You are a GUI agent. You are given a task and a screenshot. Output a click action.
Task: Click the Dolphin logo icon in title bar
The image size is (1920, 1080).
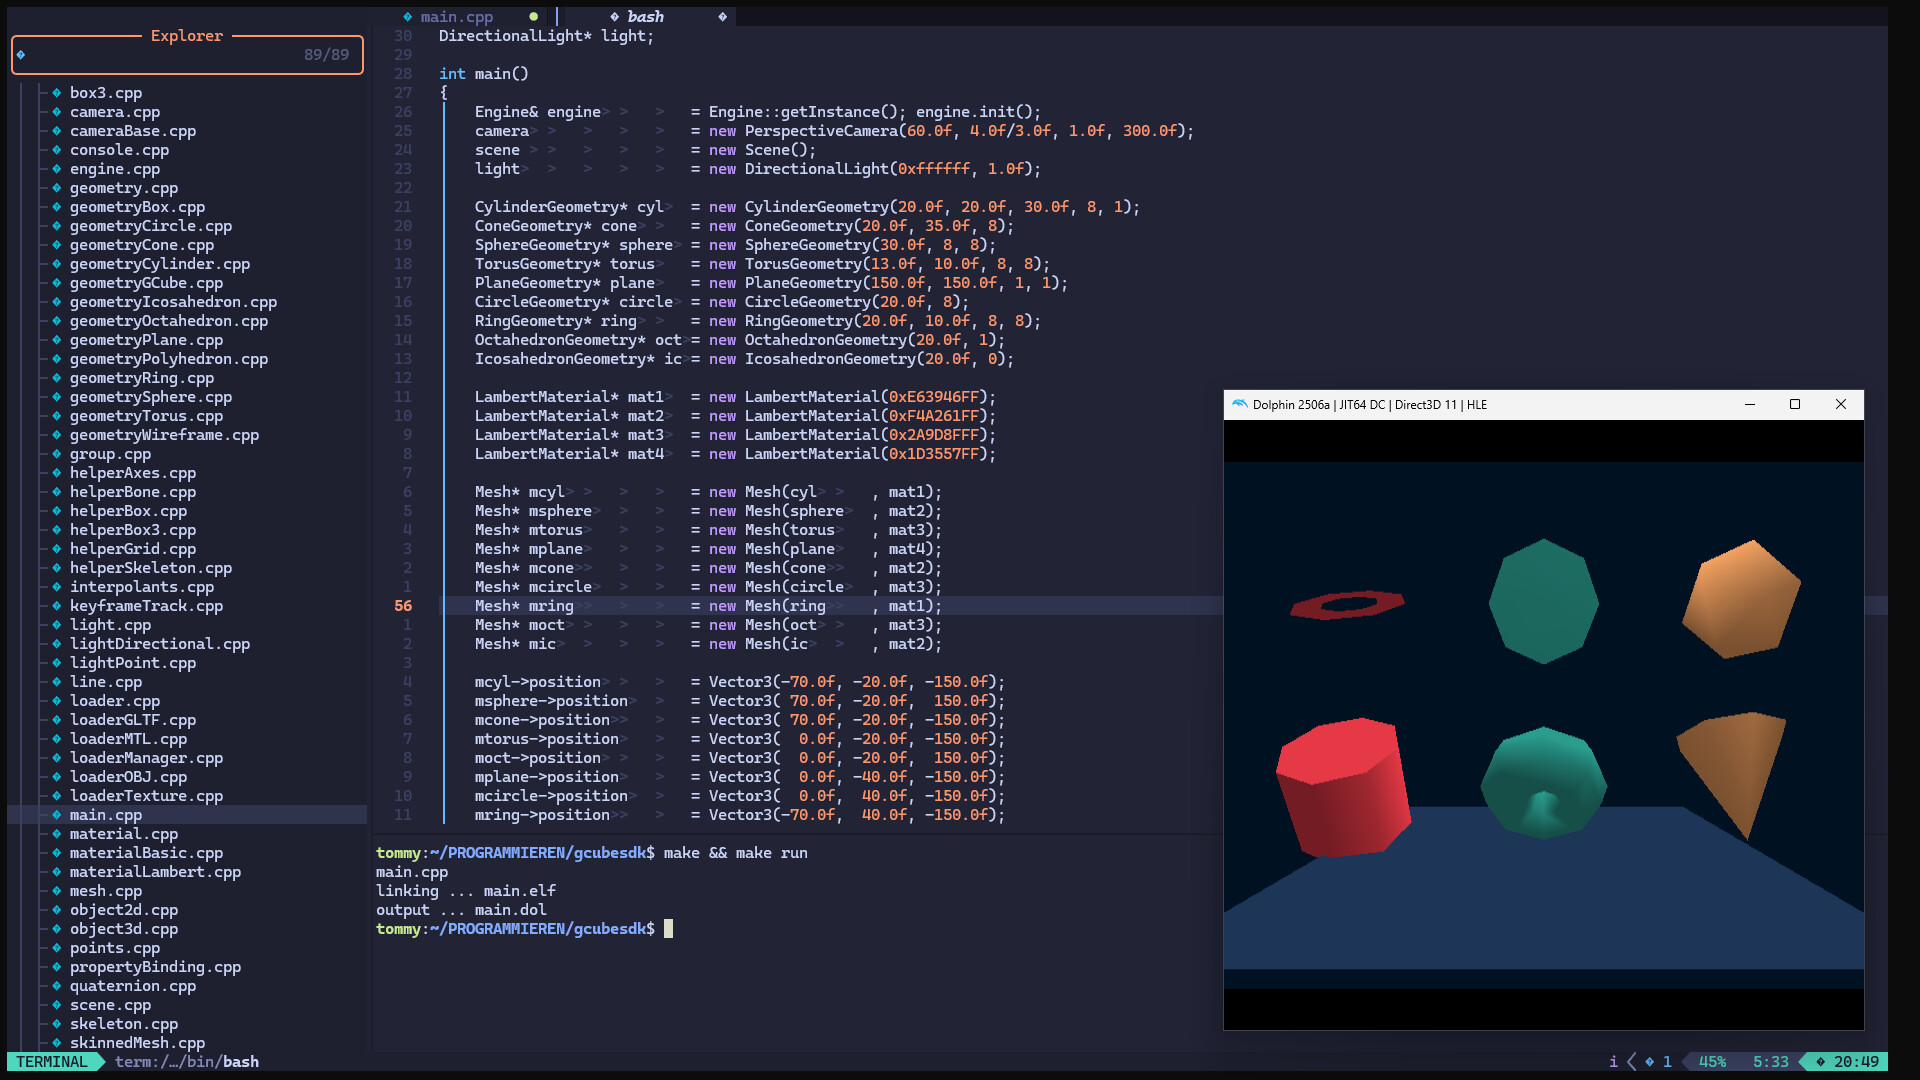[x=1240, y=405]
